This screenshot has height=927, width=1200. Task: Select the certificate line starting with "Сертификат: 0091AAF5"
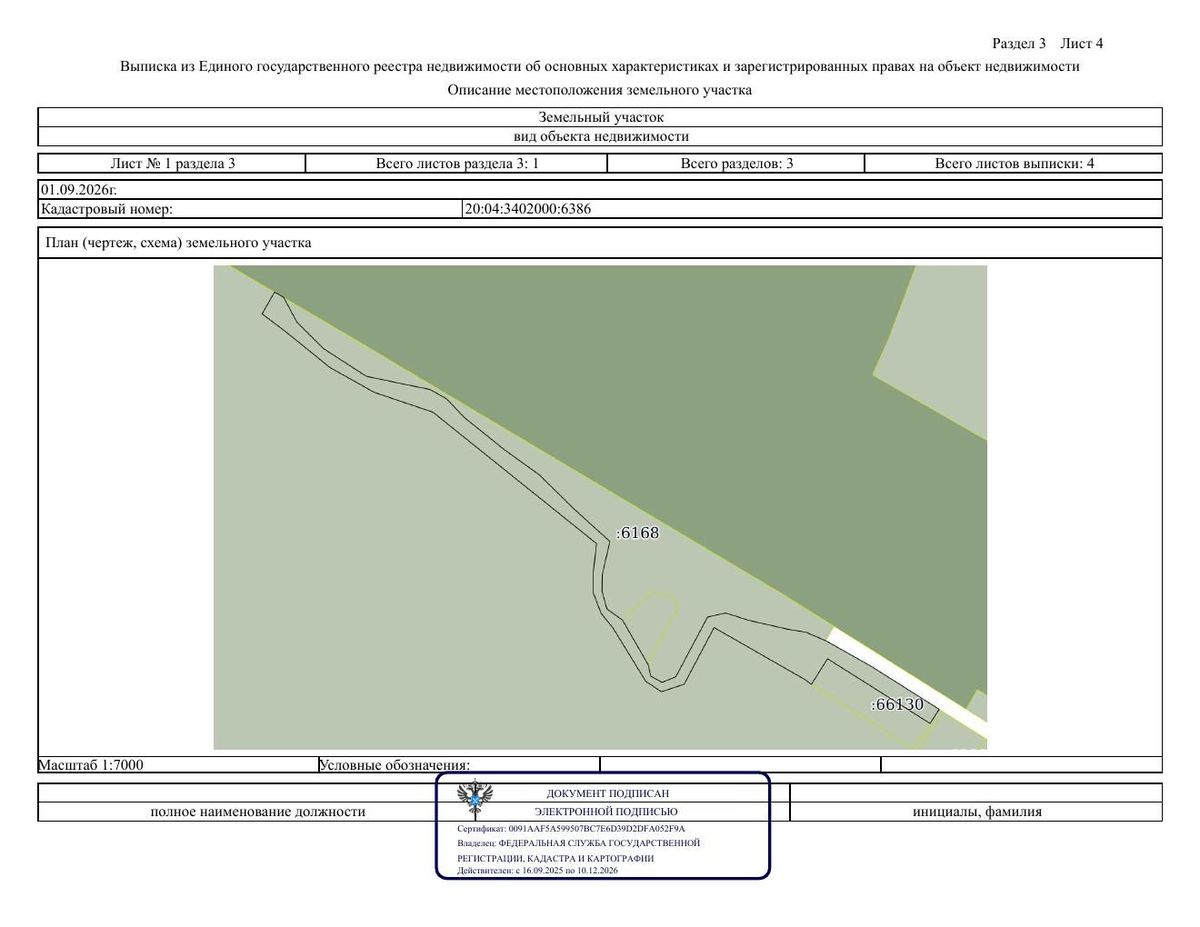tap(571, 829)
